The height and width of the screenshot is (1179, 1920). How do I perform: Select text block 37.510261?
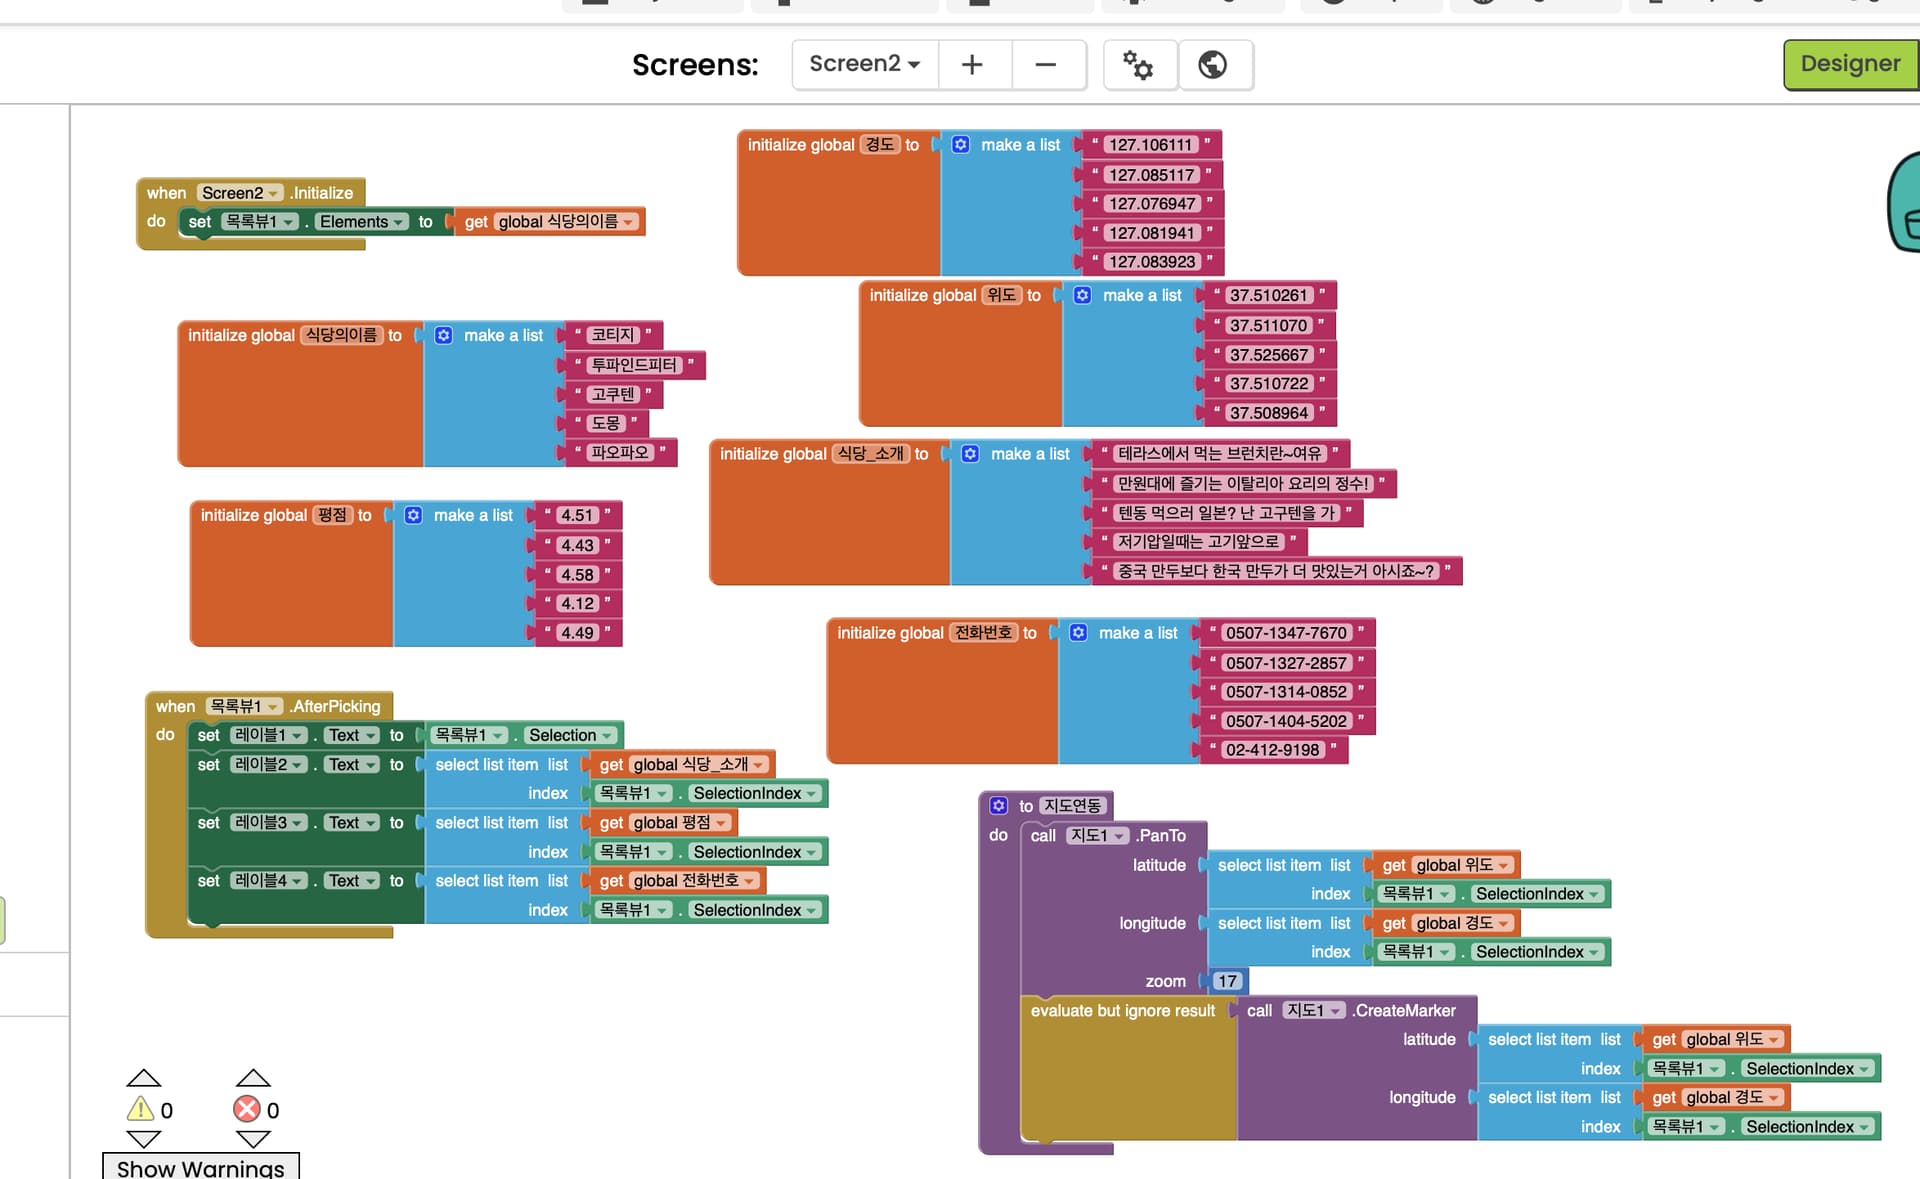(1269, 296)
